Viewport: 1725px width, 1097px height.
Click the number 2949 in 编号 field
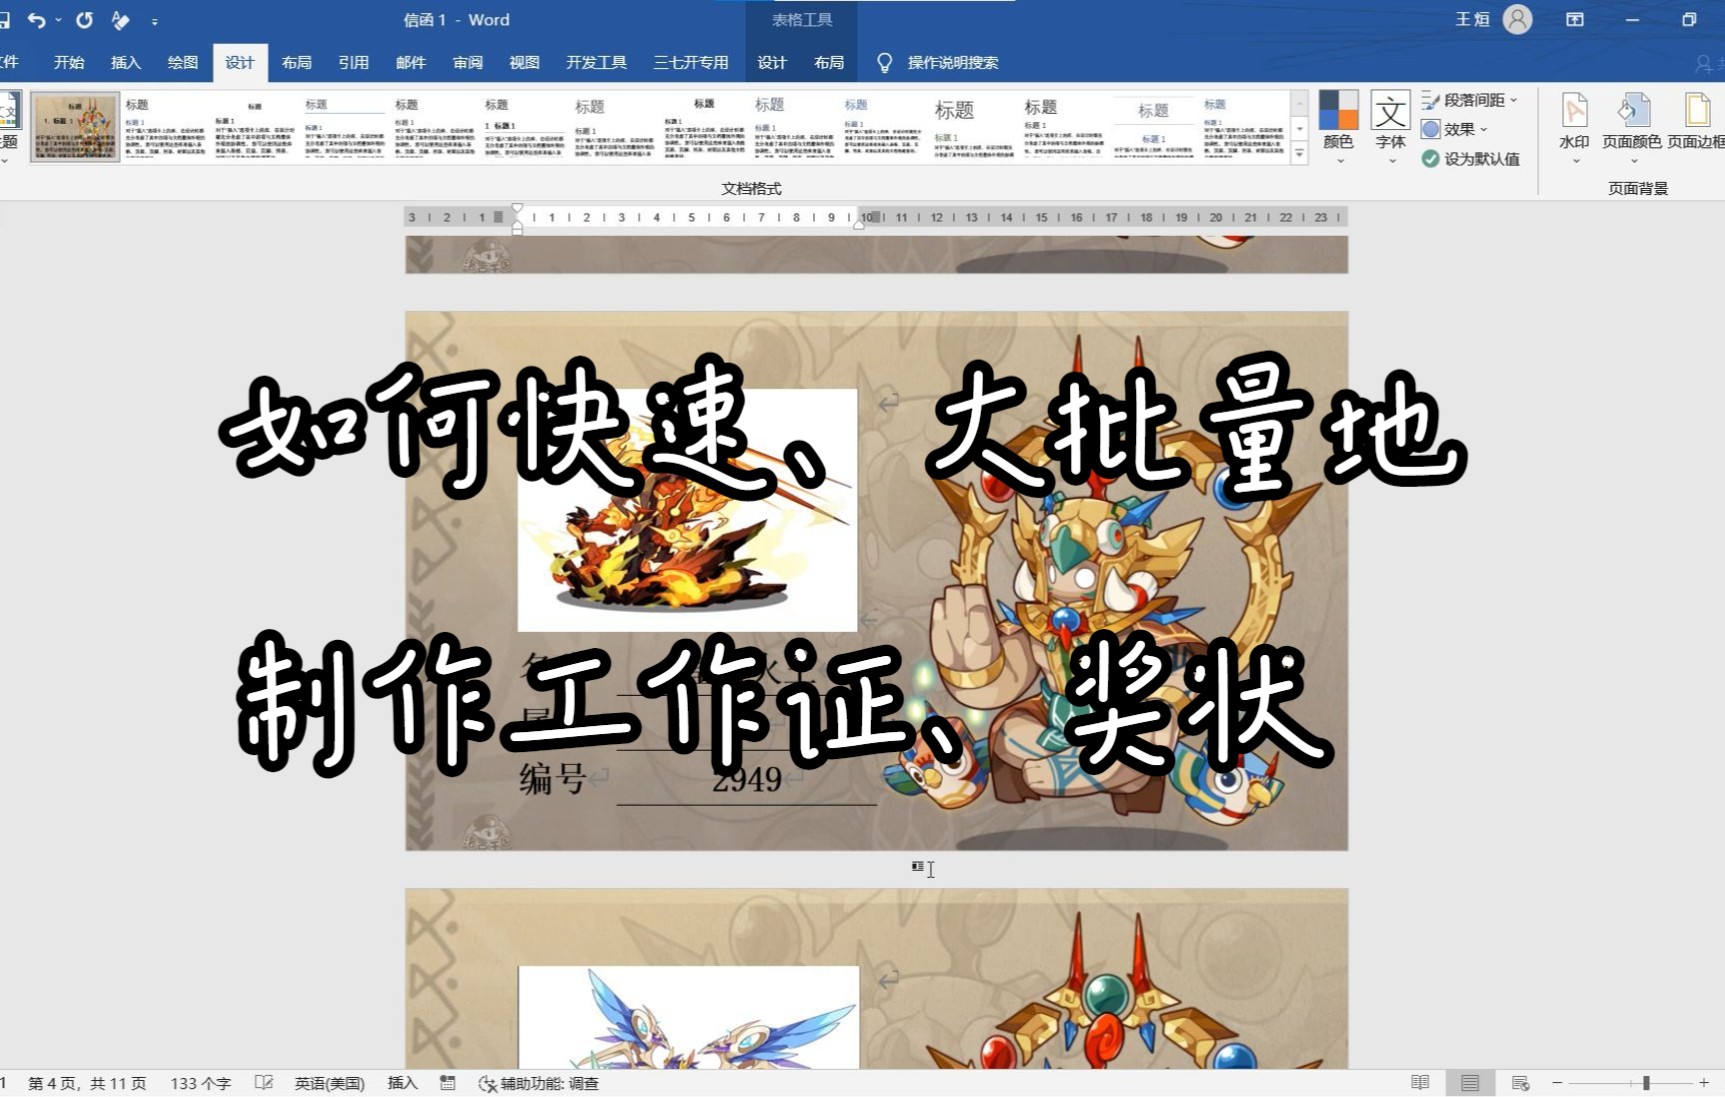747,780
